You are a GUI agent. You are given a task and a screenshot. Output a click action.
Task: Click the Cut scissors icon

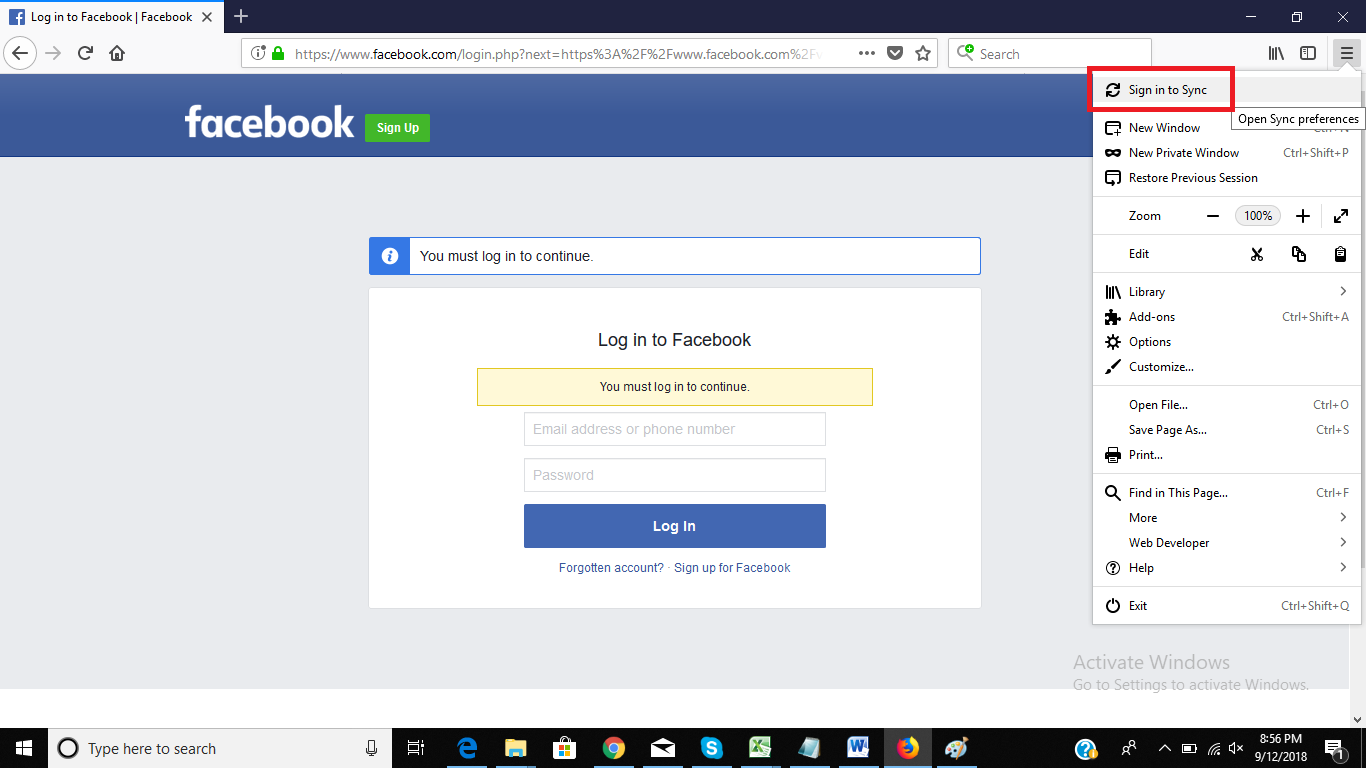1257,254
